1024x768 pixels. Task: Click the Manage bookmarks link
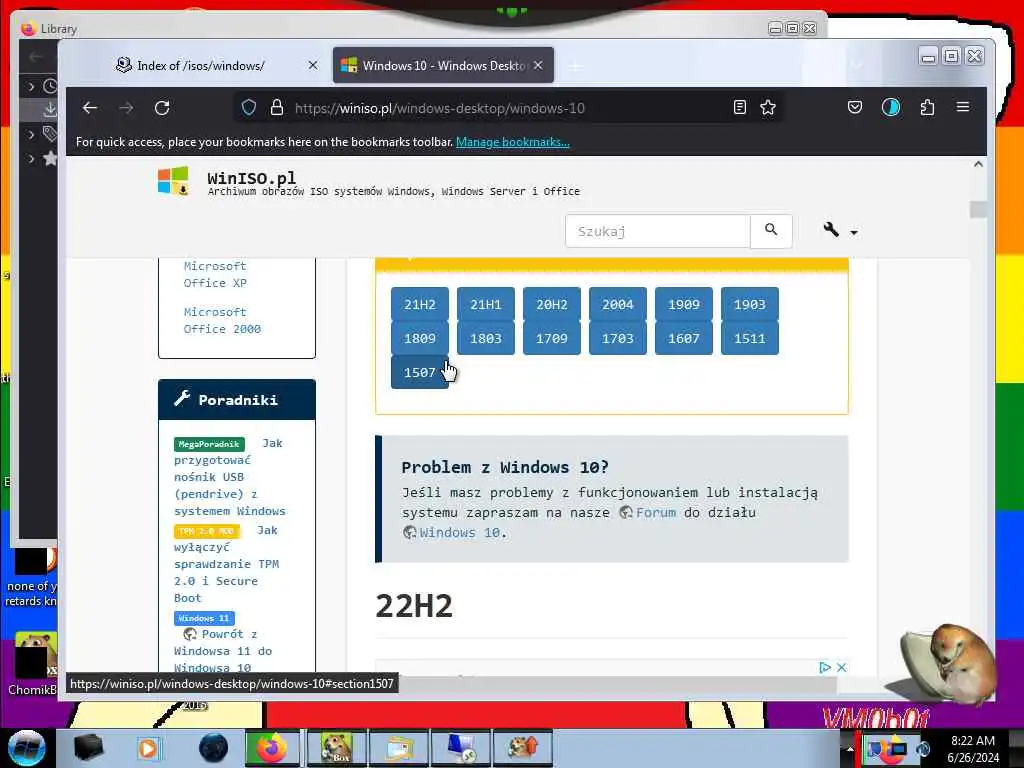(x=513, y=142)
